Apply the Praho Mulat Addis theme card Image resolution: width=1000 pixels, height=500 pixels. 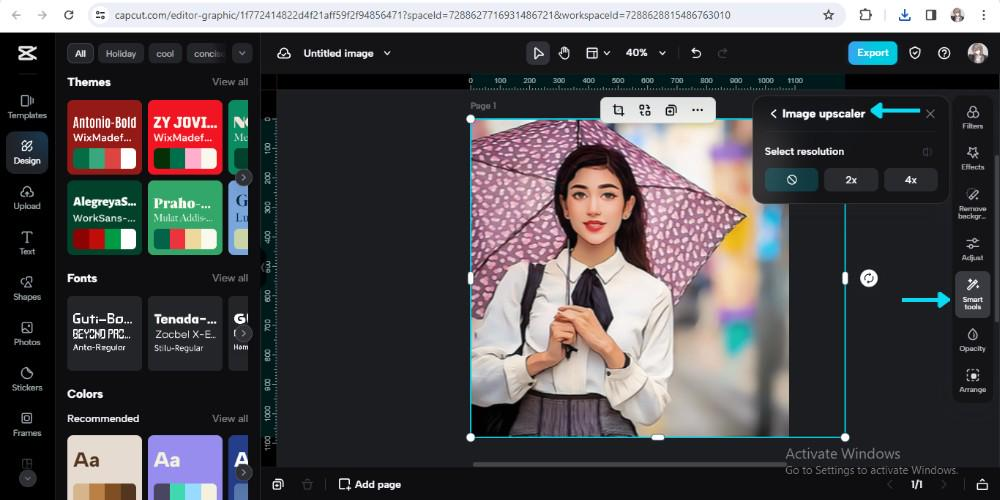pyautogui.click(x=185, y=217)
